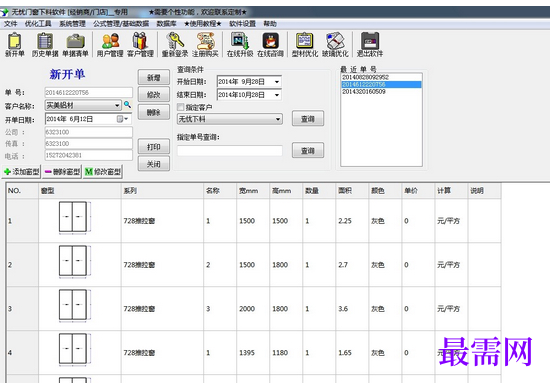Expand the 客户名称 dropdown
This screenshot has width=551, height=383.
(x=117, y=105)
